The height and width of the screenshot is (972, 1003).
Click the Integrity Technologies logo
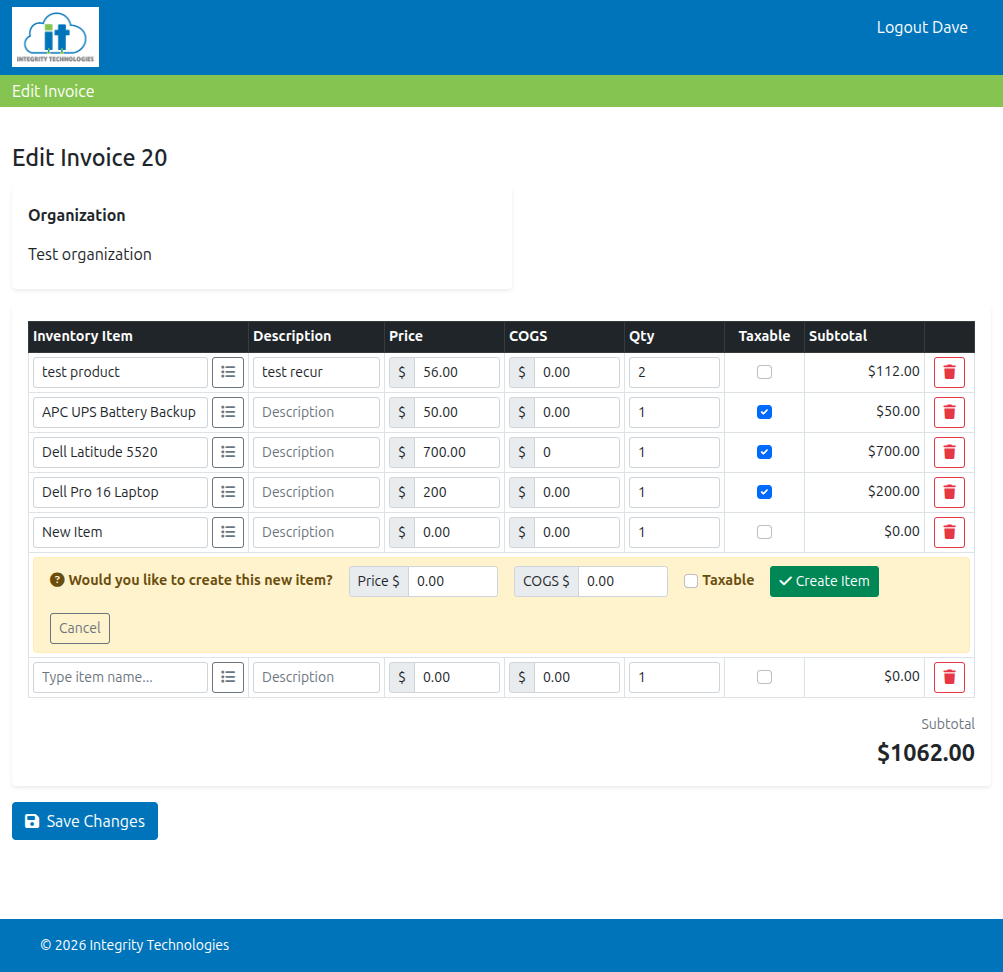click(x=56, y=37)
